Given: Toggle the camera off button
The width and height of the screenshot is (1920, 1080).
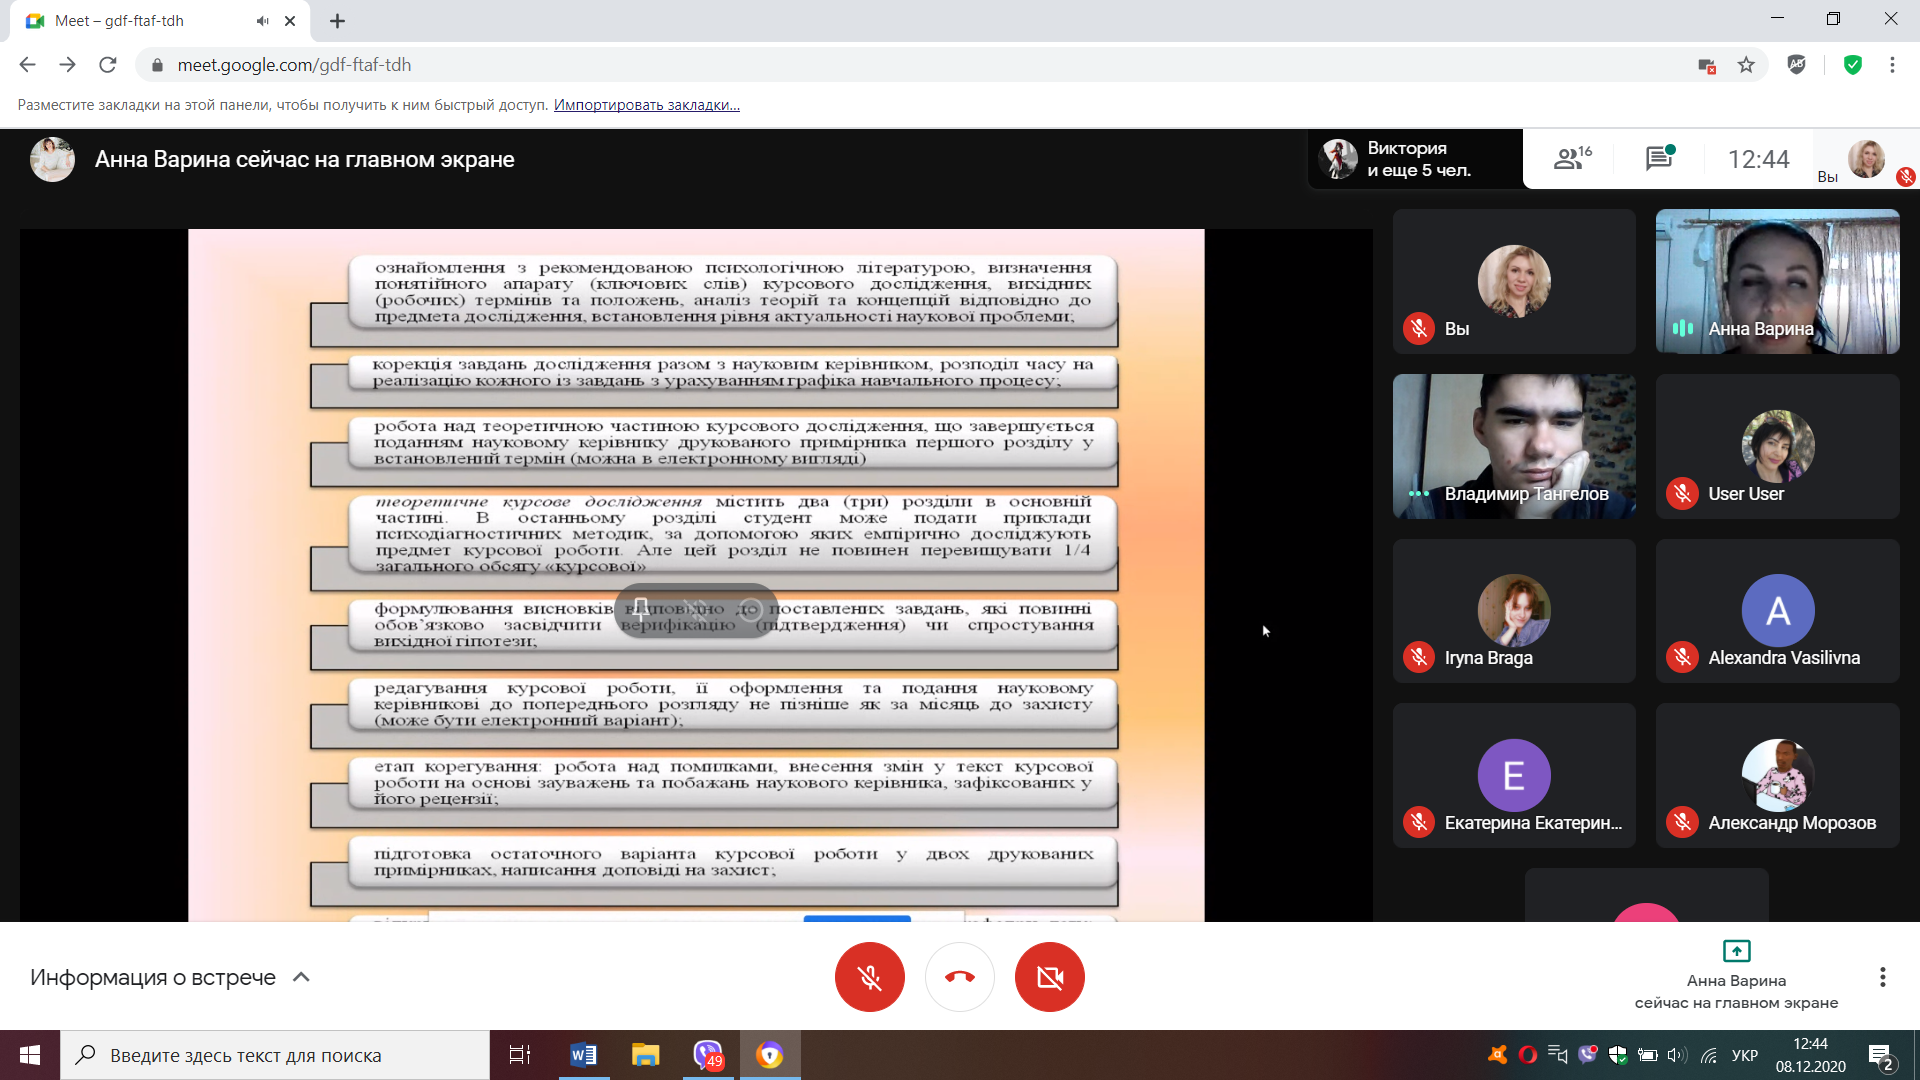Looking at the screenshot, I should click(x=1049, y=977).
